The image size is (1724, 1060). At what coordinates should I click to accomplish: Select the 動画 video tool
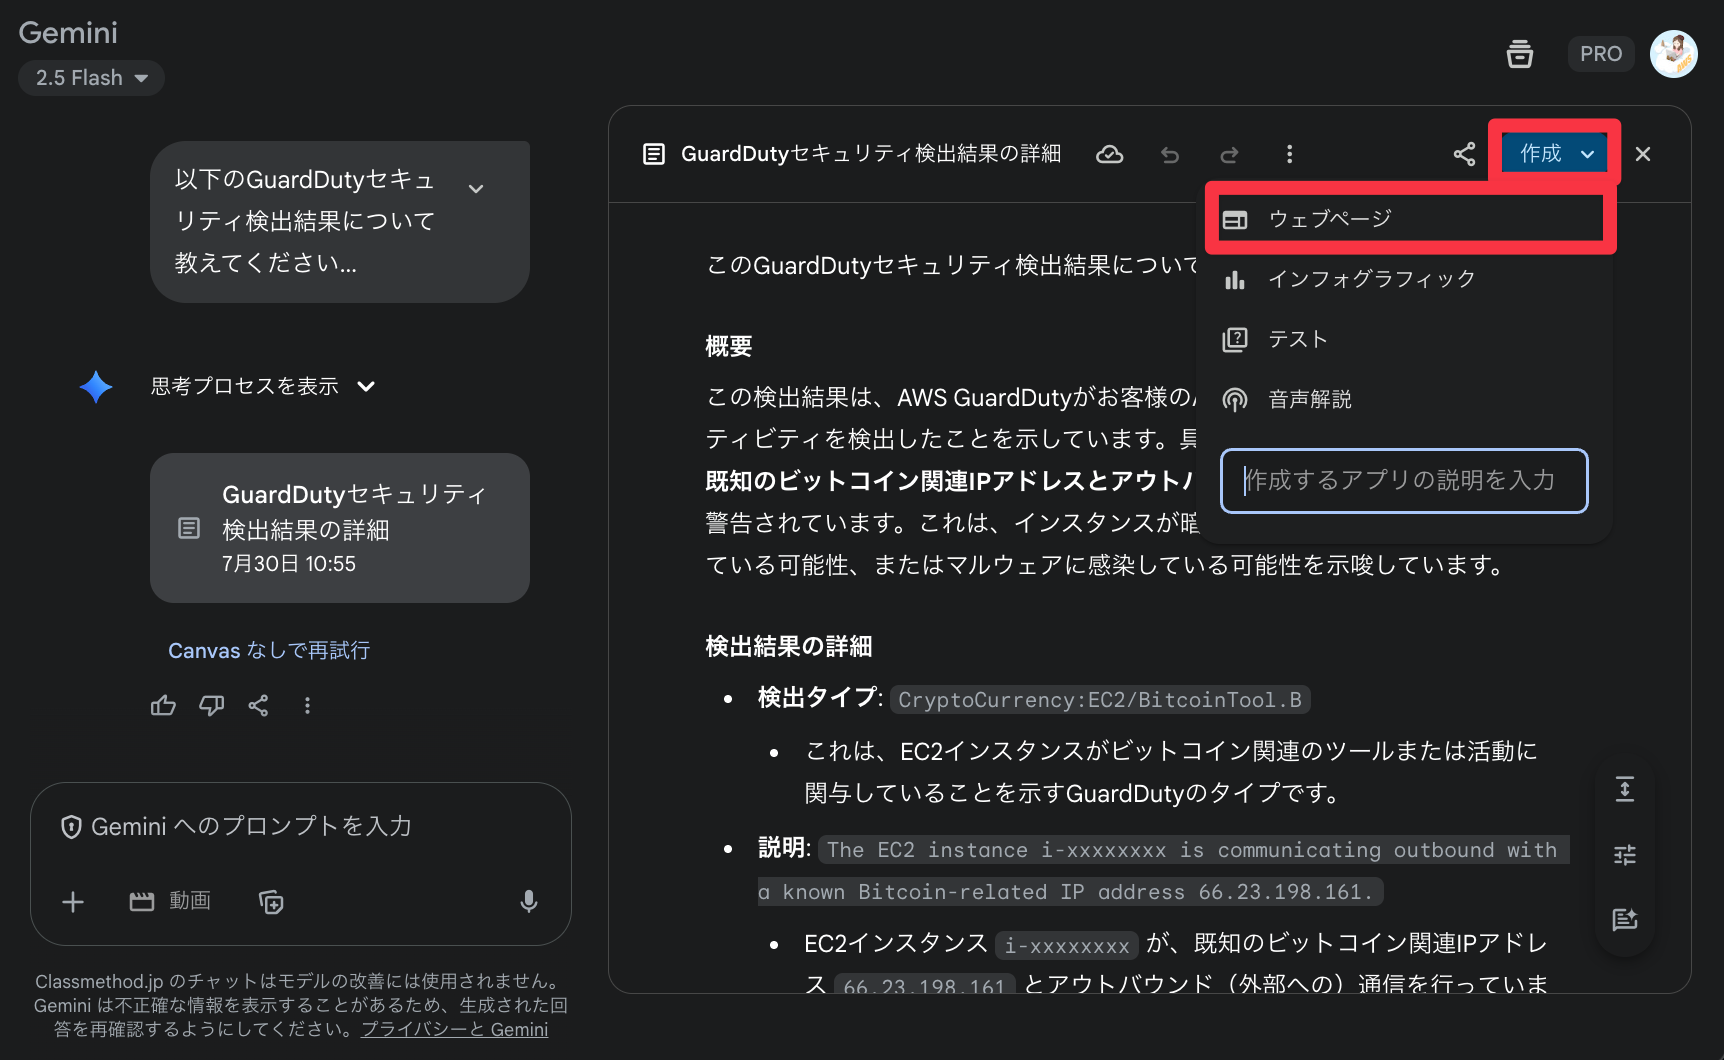(x=170, y=901)
